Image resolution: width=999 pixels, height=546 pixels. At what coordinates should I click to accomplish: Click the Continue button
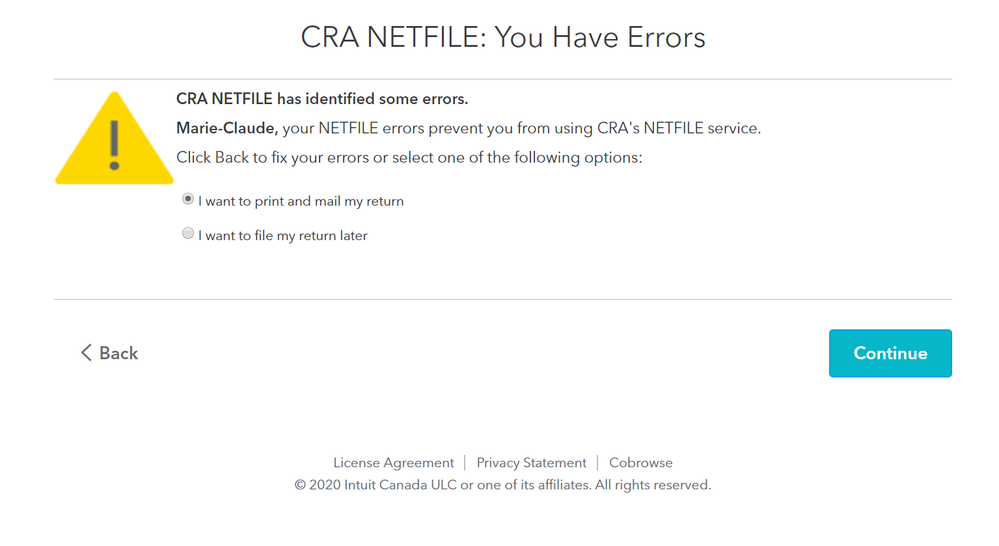pyautogui.click(x=890, y=353)
